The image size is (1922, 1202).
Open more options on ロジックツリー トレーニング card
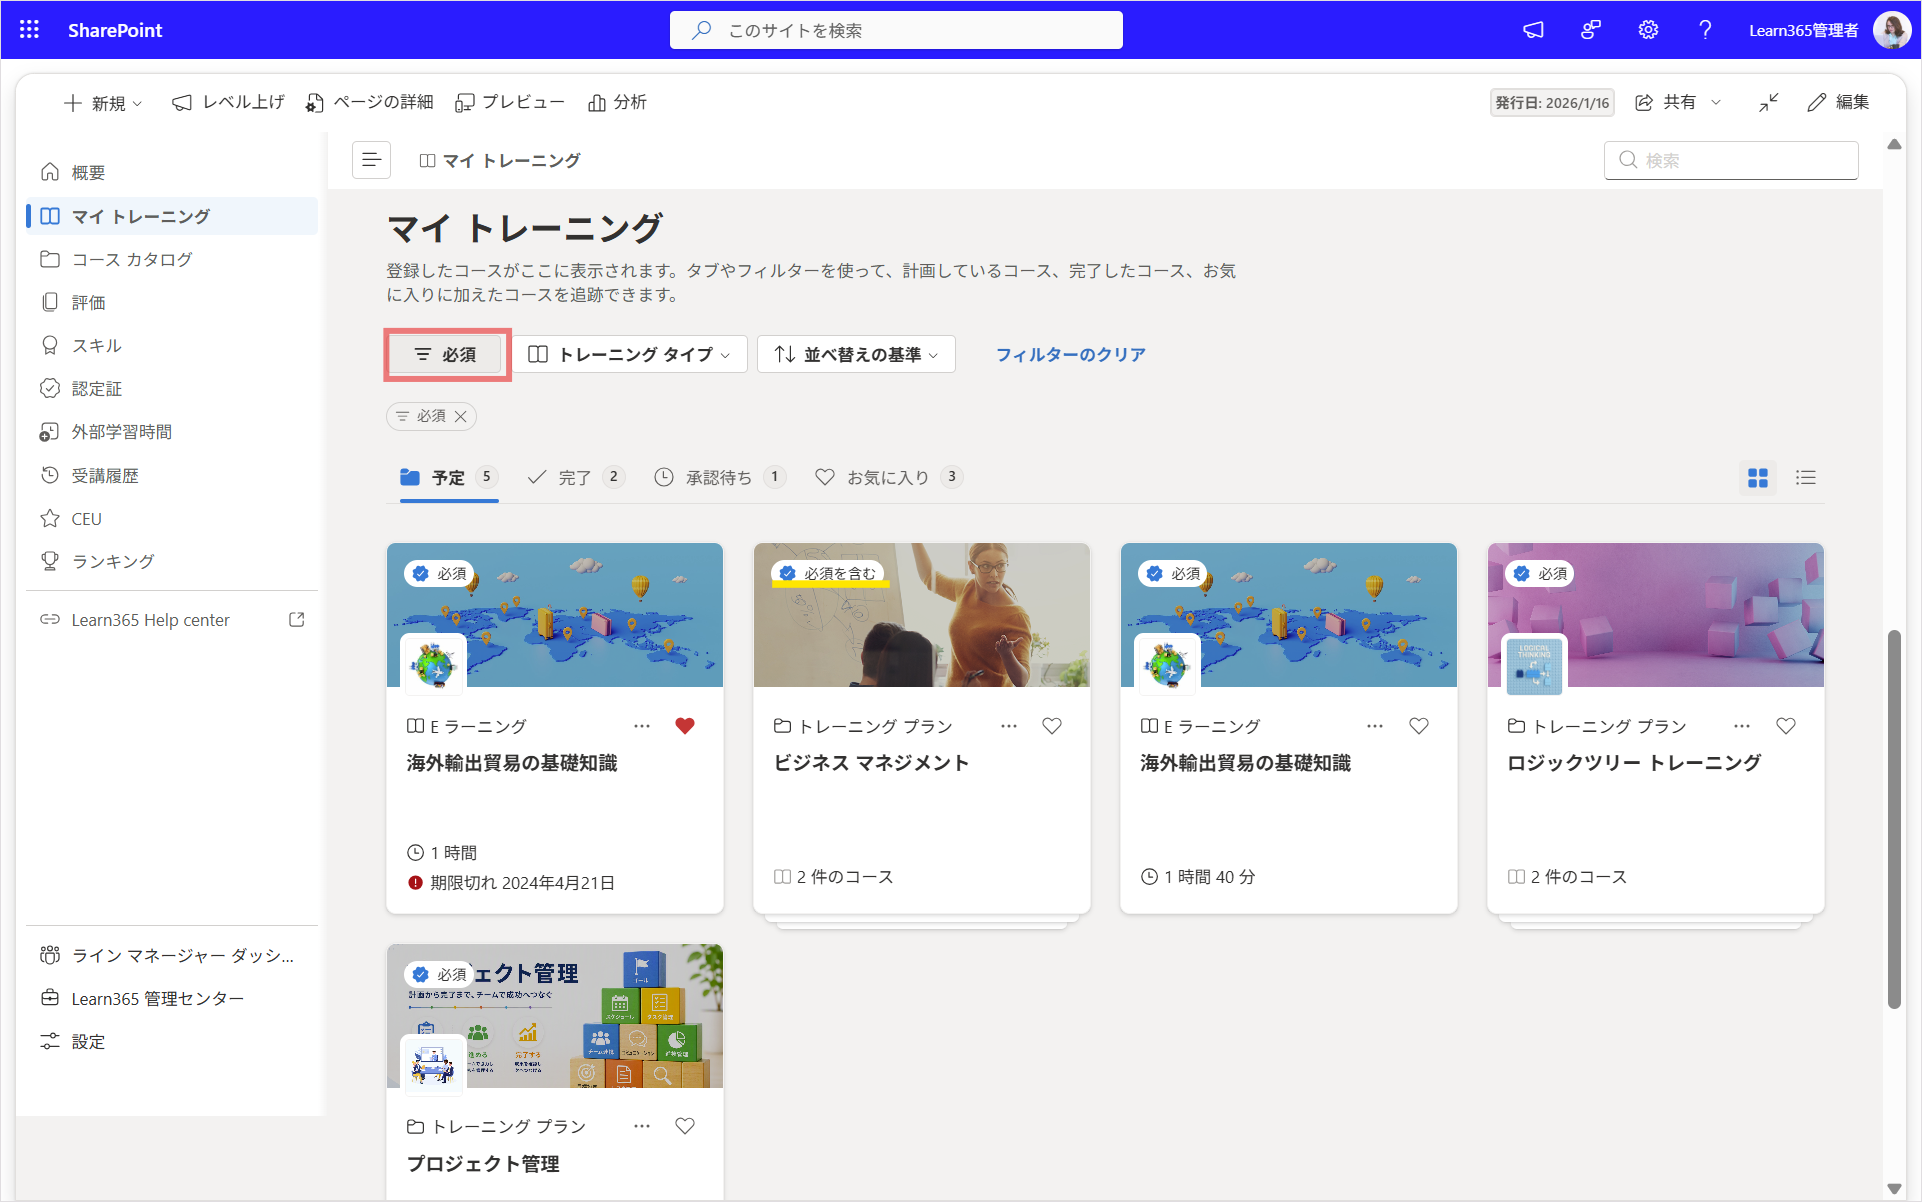[1743, 726]
